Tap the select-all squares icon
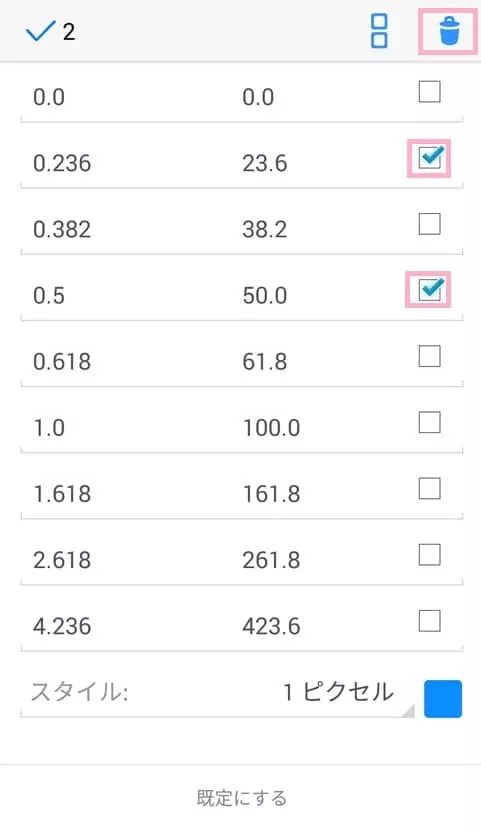Viewport: 481px width, 830px height. (x=379, y=31)
